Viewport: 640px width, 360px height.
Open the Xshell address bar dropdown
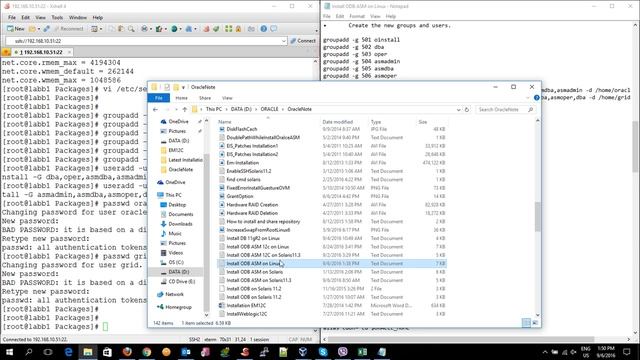pos(284,41)
